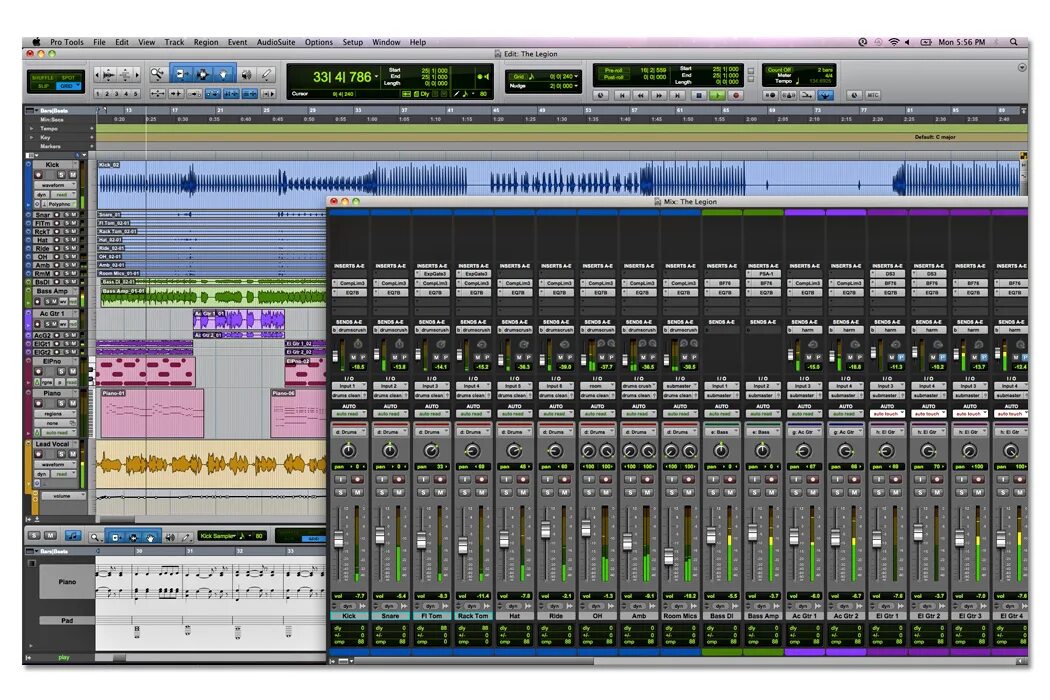Image resolution: width=1050 pixels, height=700 pixels.
Task: Click the Stop transport button
Action: tap(698, 95)
